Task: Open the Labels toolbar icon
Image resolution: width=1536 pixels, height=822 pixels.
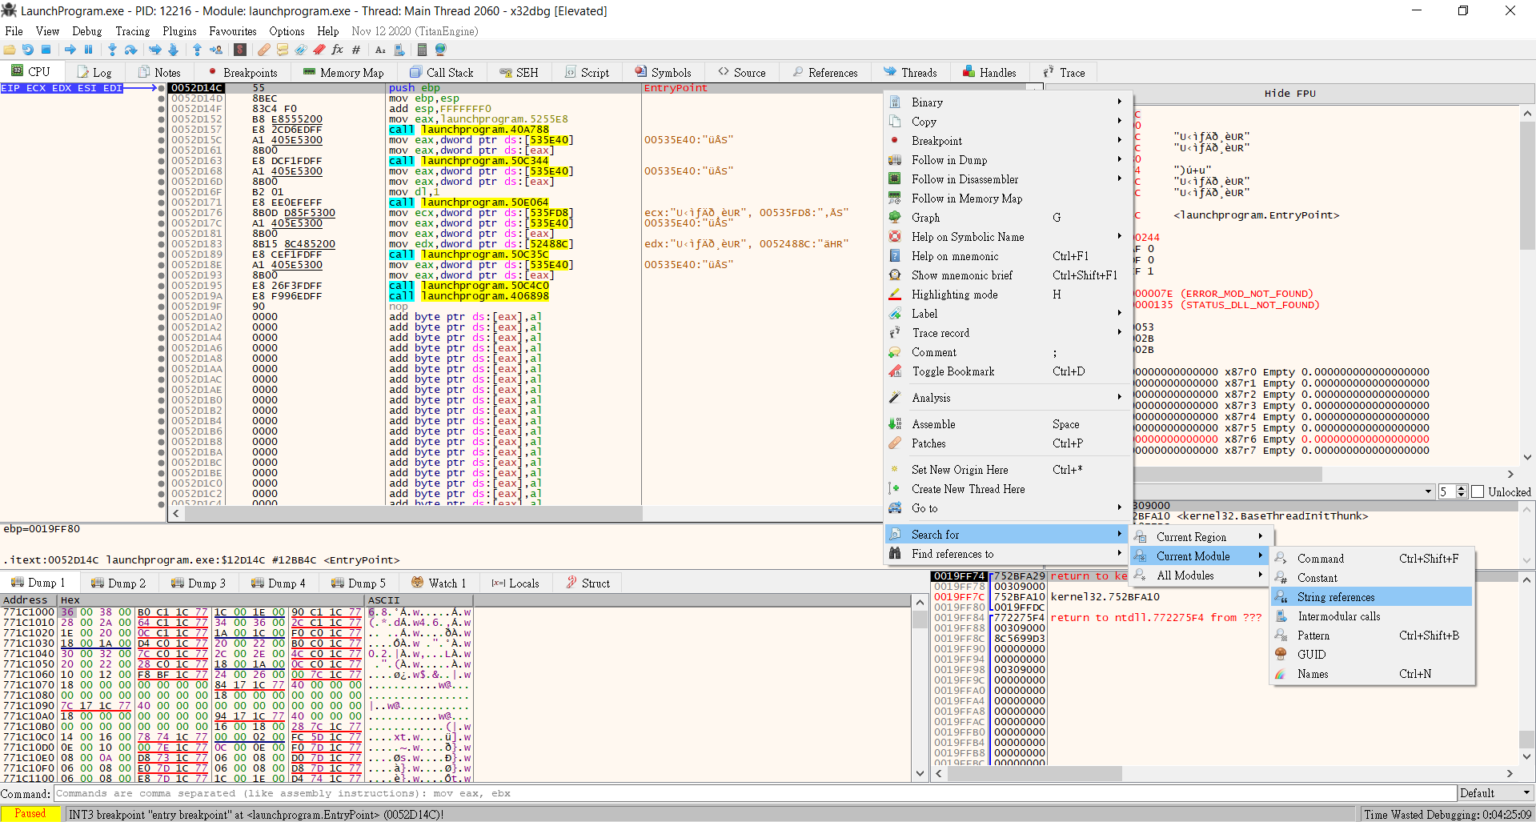Action: pos(301,50)
